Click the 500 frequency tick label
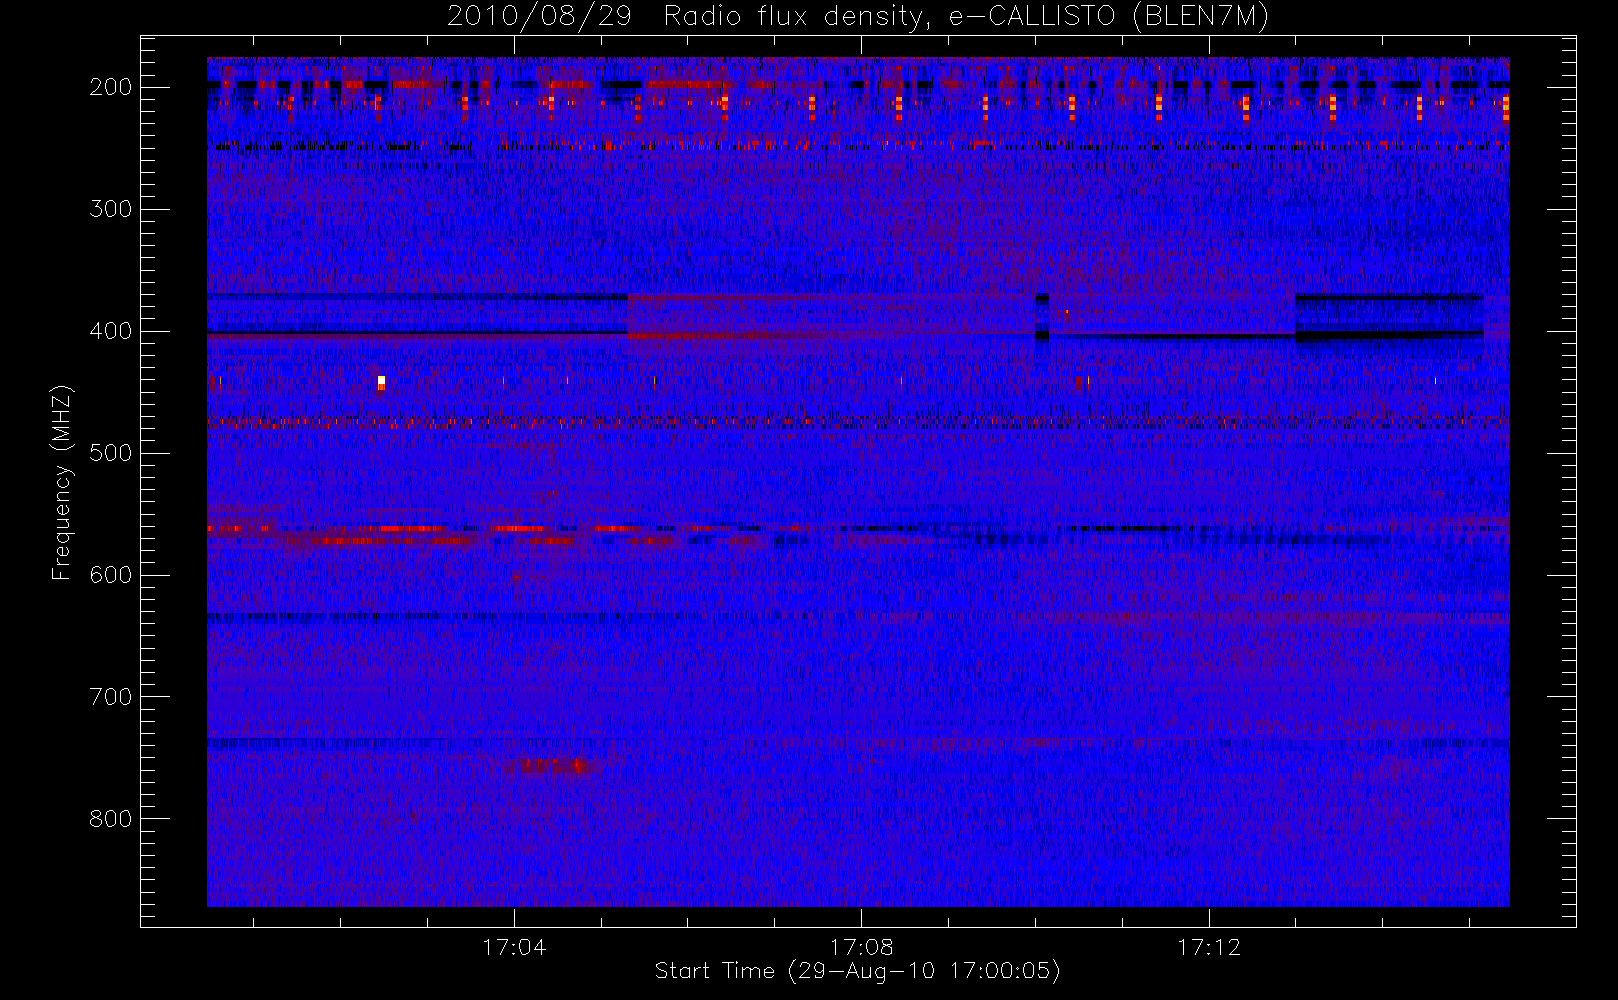The width and height of the screenshot is (1618, 1000). pyautogui.click(x=111, y=453)
